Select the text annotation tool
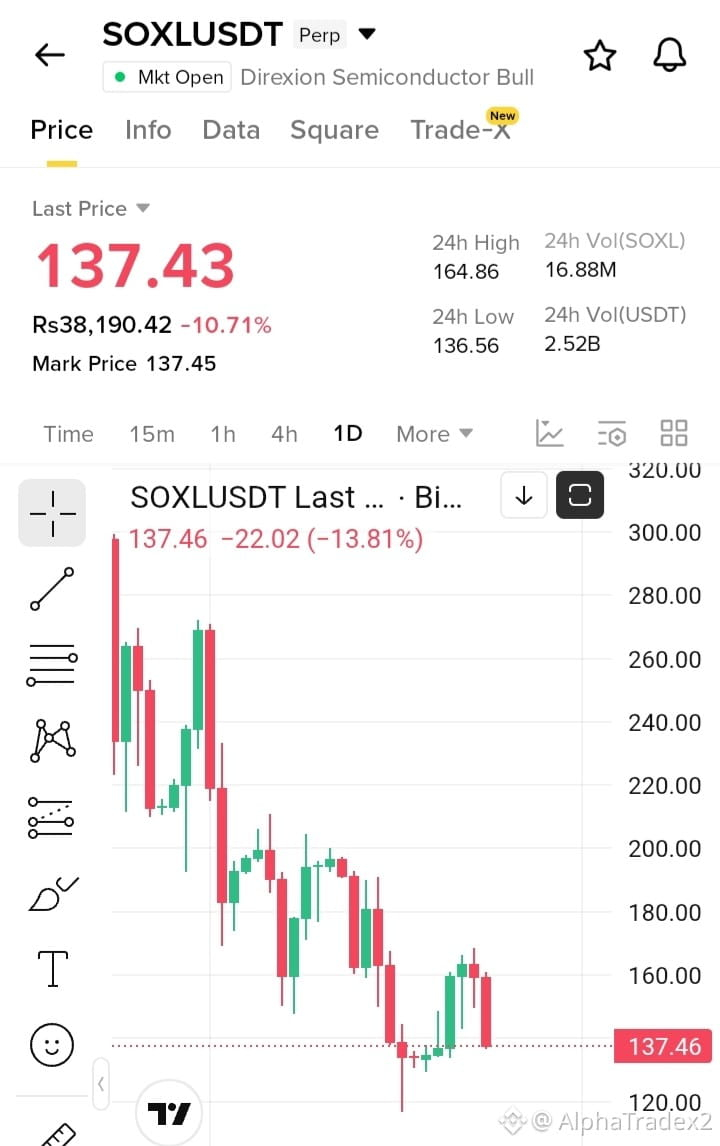 (53, 968)
